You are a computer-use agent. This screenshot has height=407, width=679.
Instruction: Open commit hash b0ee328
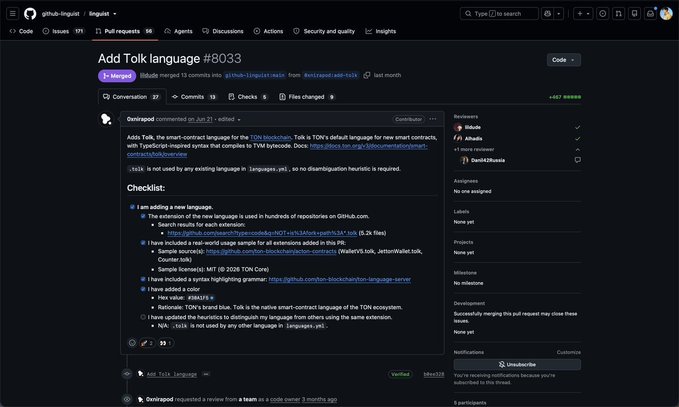[433, 374]
